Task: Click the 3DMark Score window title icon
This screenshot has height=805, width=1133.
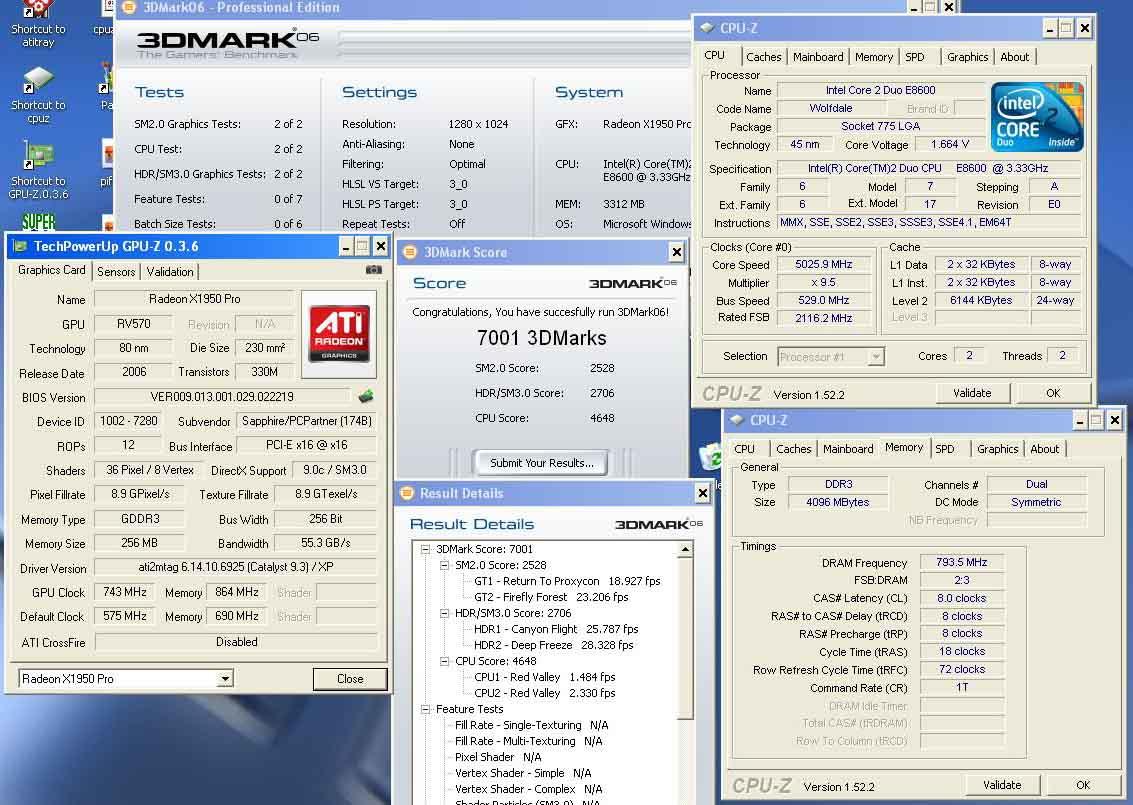Action: click(410, 252)
